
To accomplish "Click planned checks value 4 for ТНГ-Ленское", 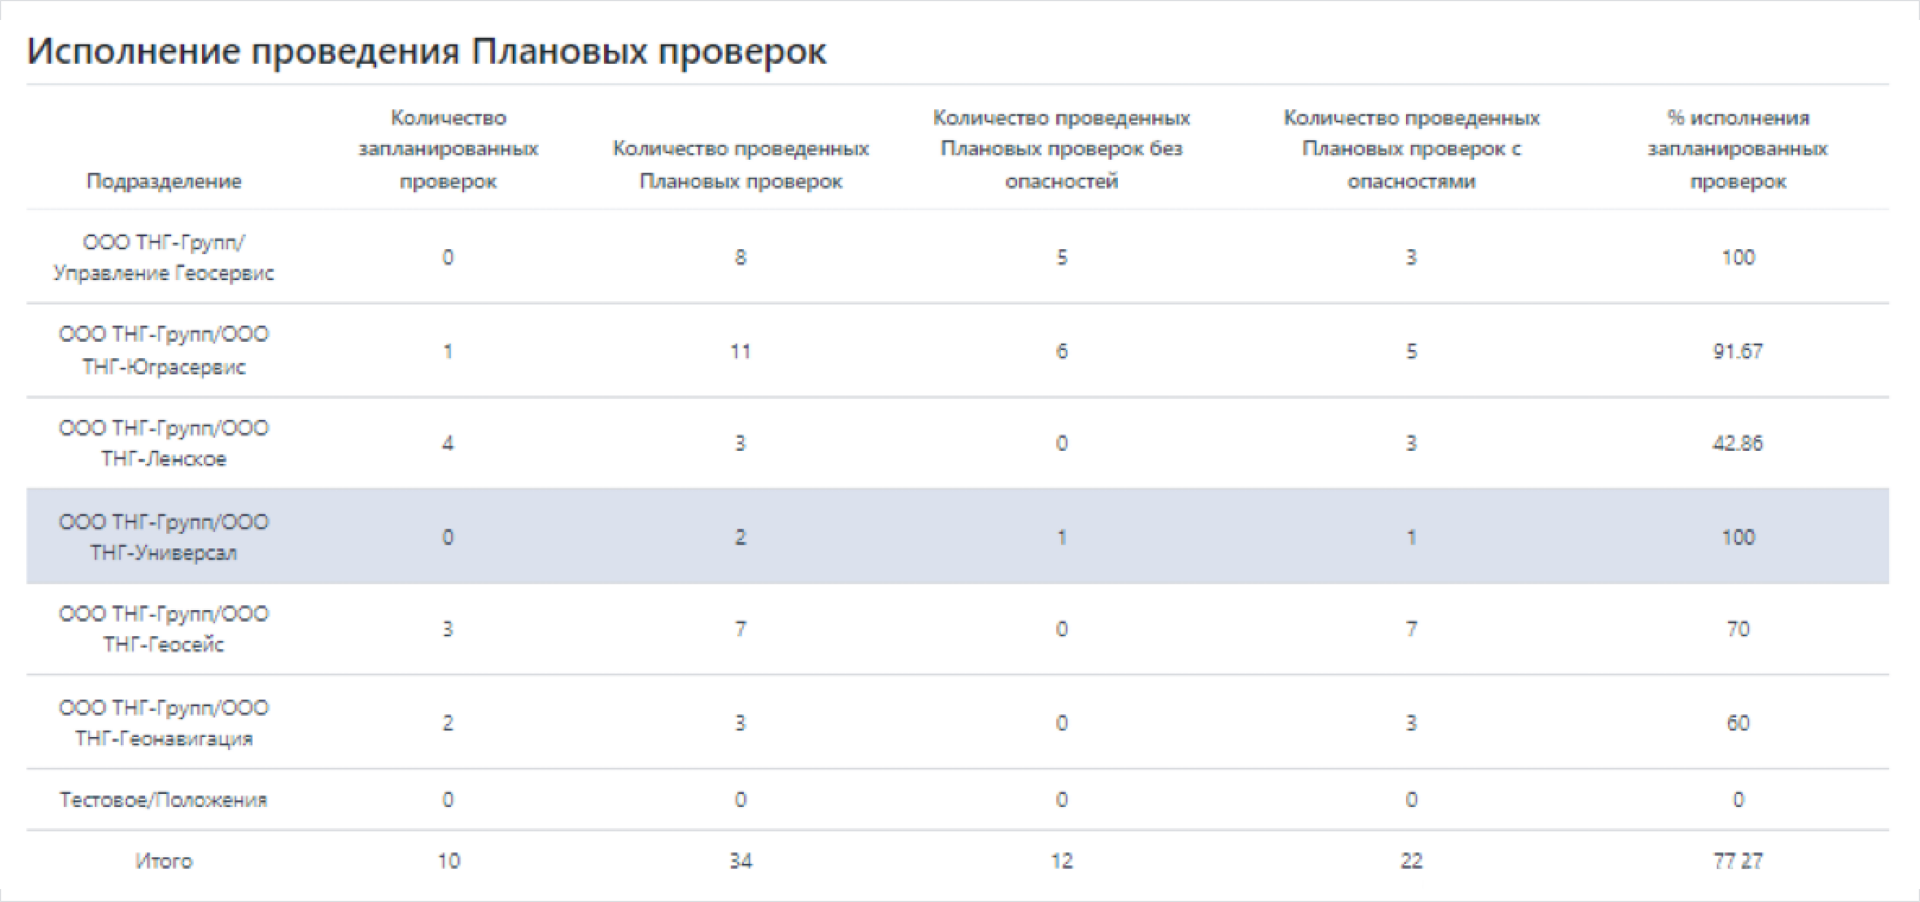I will coord(448,443).
